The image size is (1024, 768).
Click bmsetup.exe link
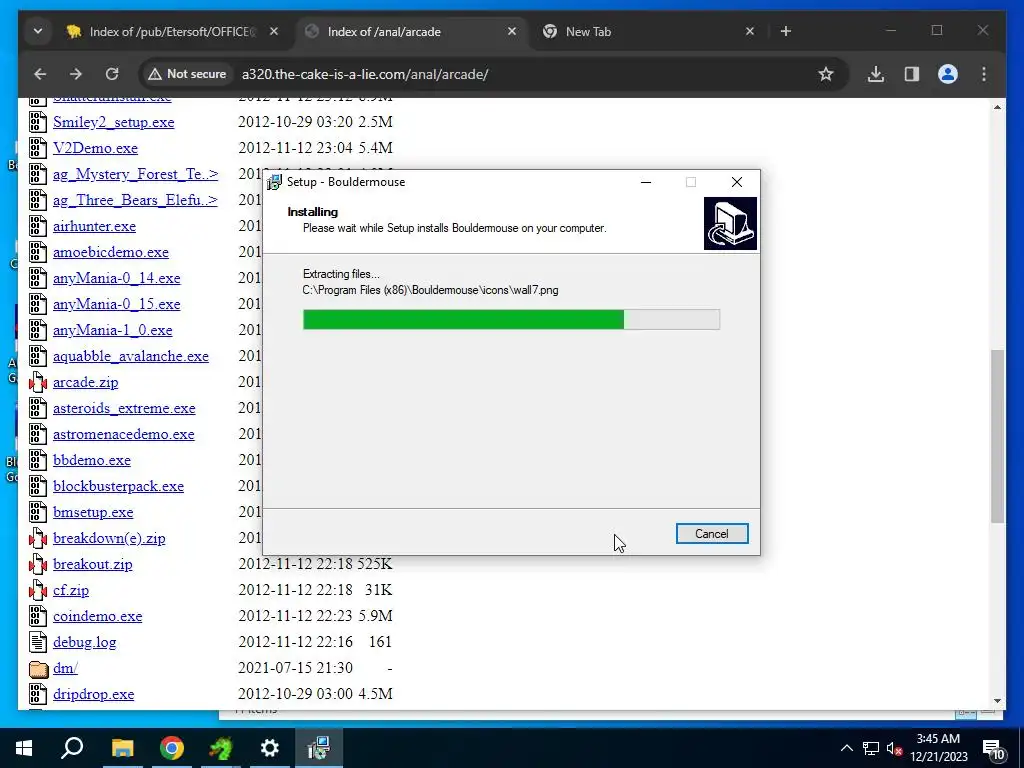point(93,512)
